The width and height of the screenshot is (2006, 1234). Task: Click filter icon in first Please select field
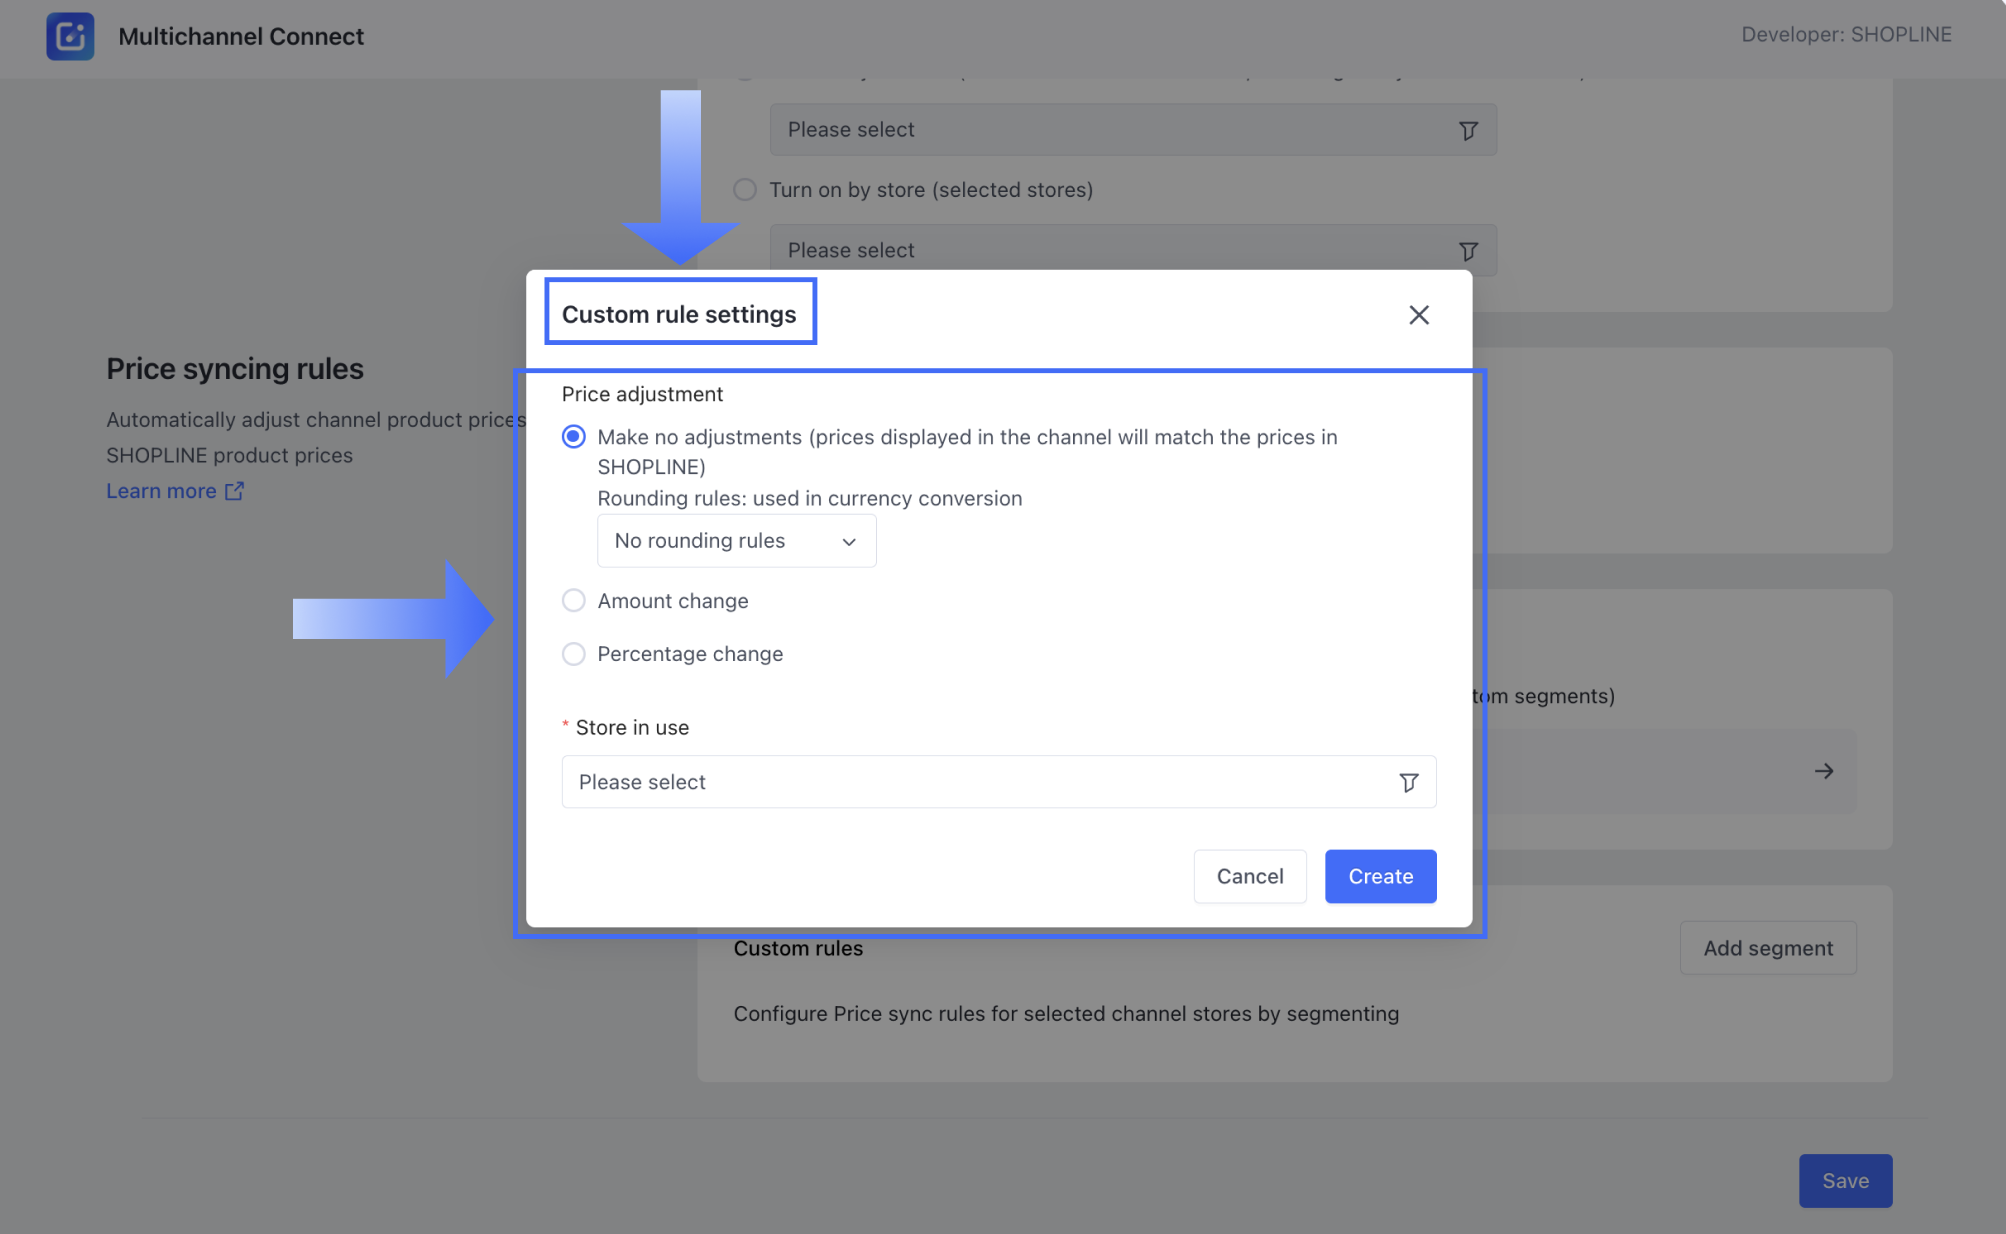pos(1467,130)
